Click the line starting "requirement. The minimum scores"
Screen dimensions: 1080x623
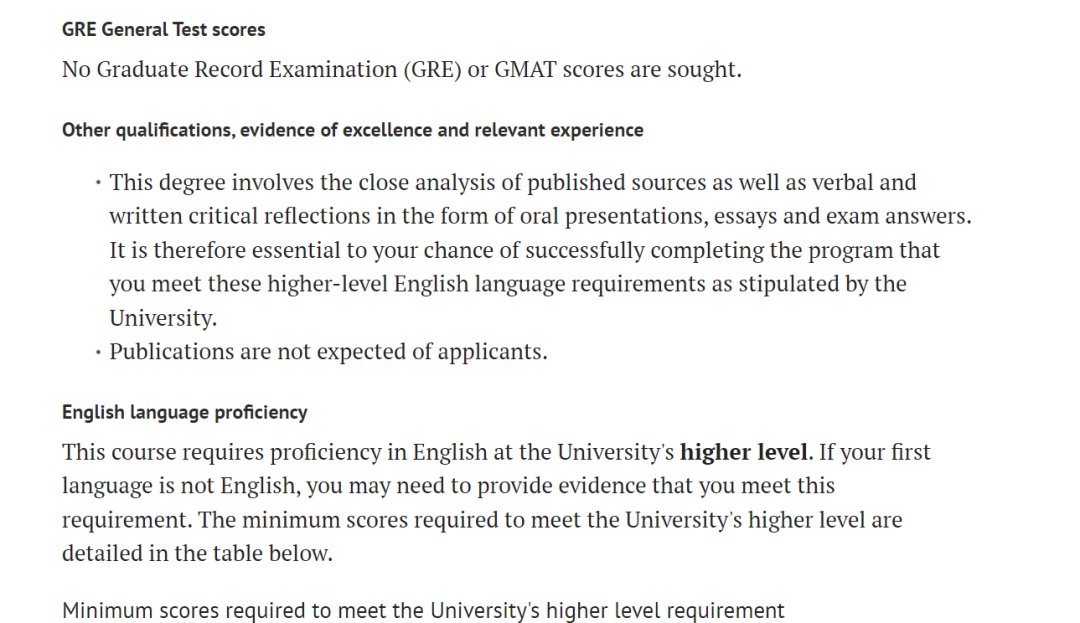point(481,520)
